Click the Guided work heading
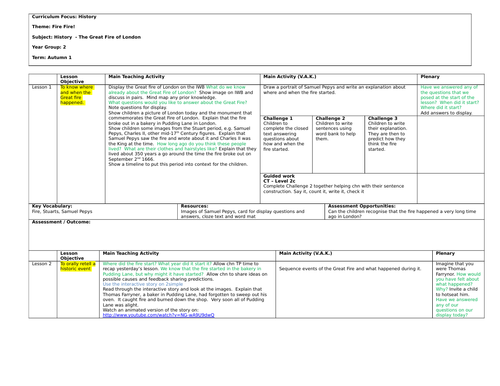This screenshot has height=386, width=500. pos(279,176)
